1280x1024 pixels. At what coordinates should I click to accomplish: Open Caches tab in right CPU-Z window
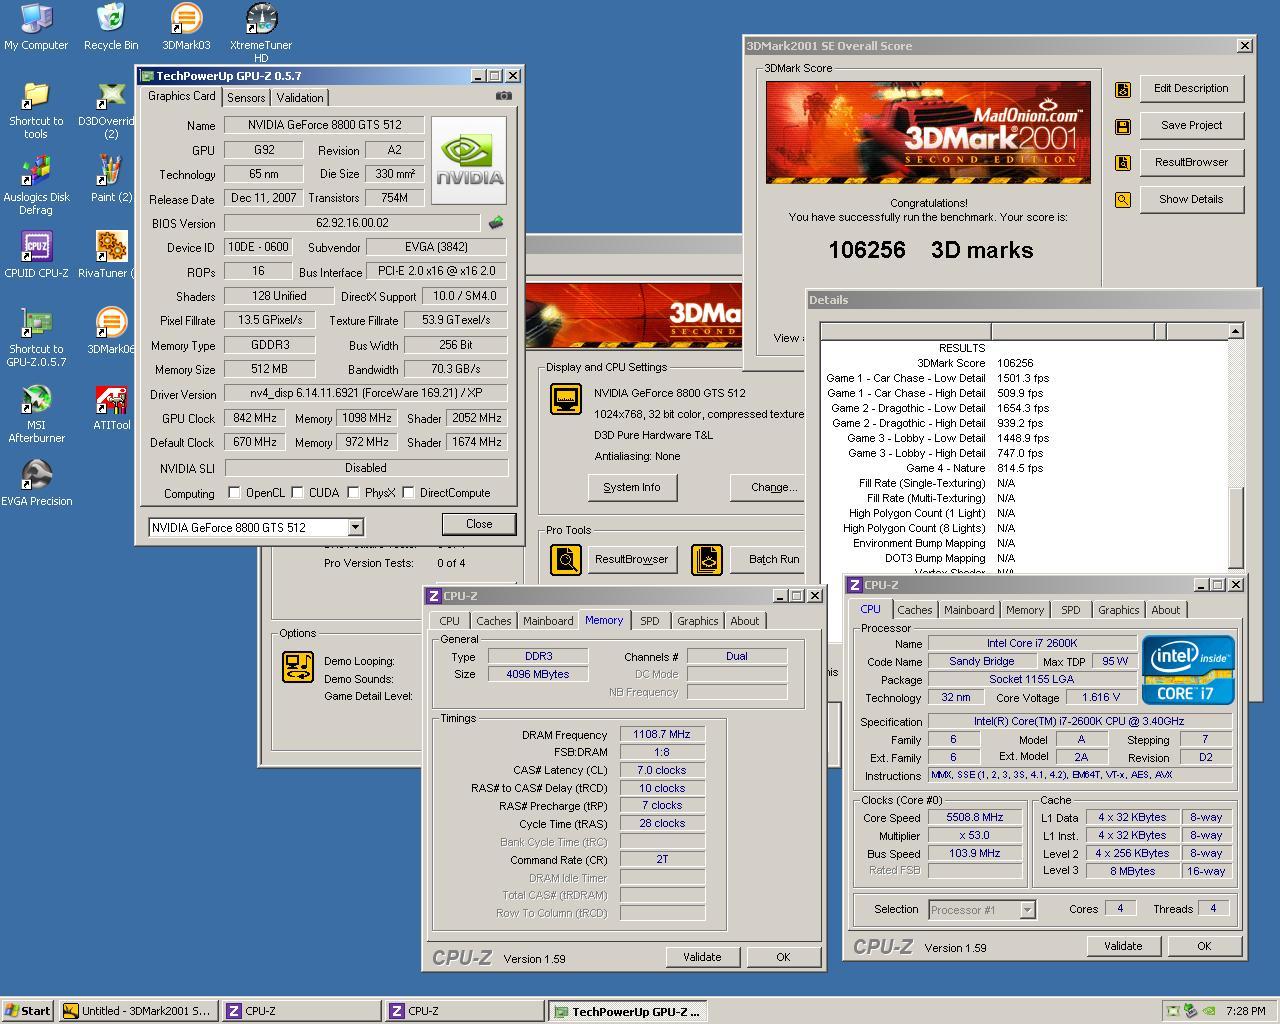[x=914, y=610]
